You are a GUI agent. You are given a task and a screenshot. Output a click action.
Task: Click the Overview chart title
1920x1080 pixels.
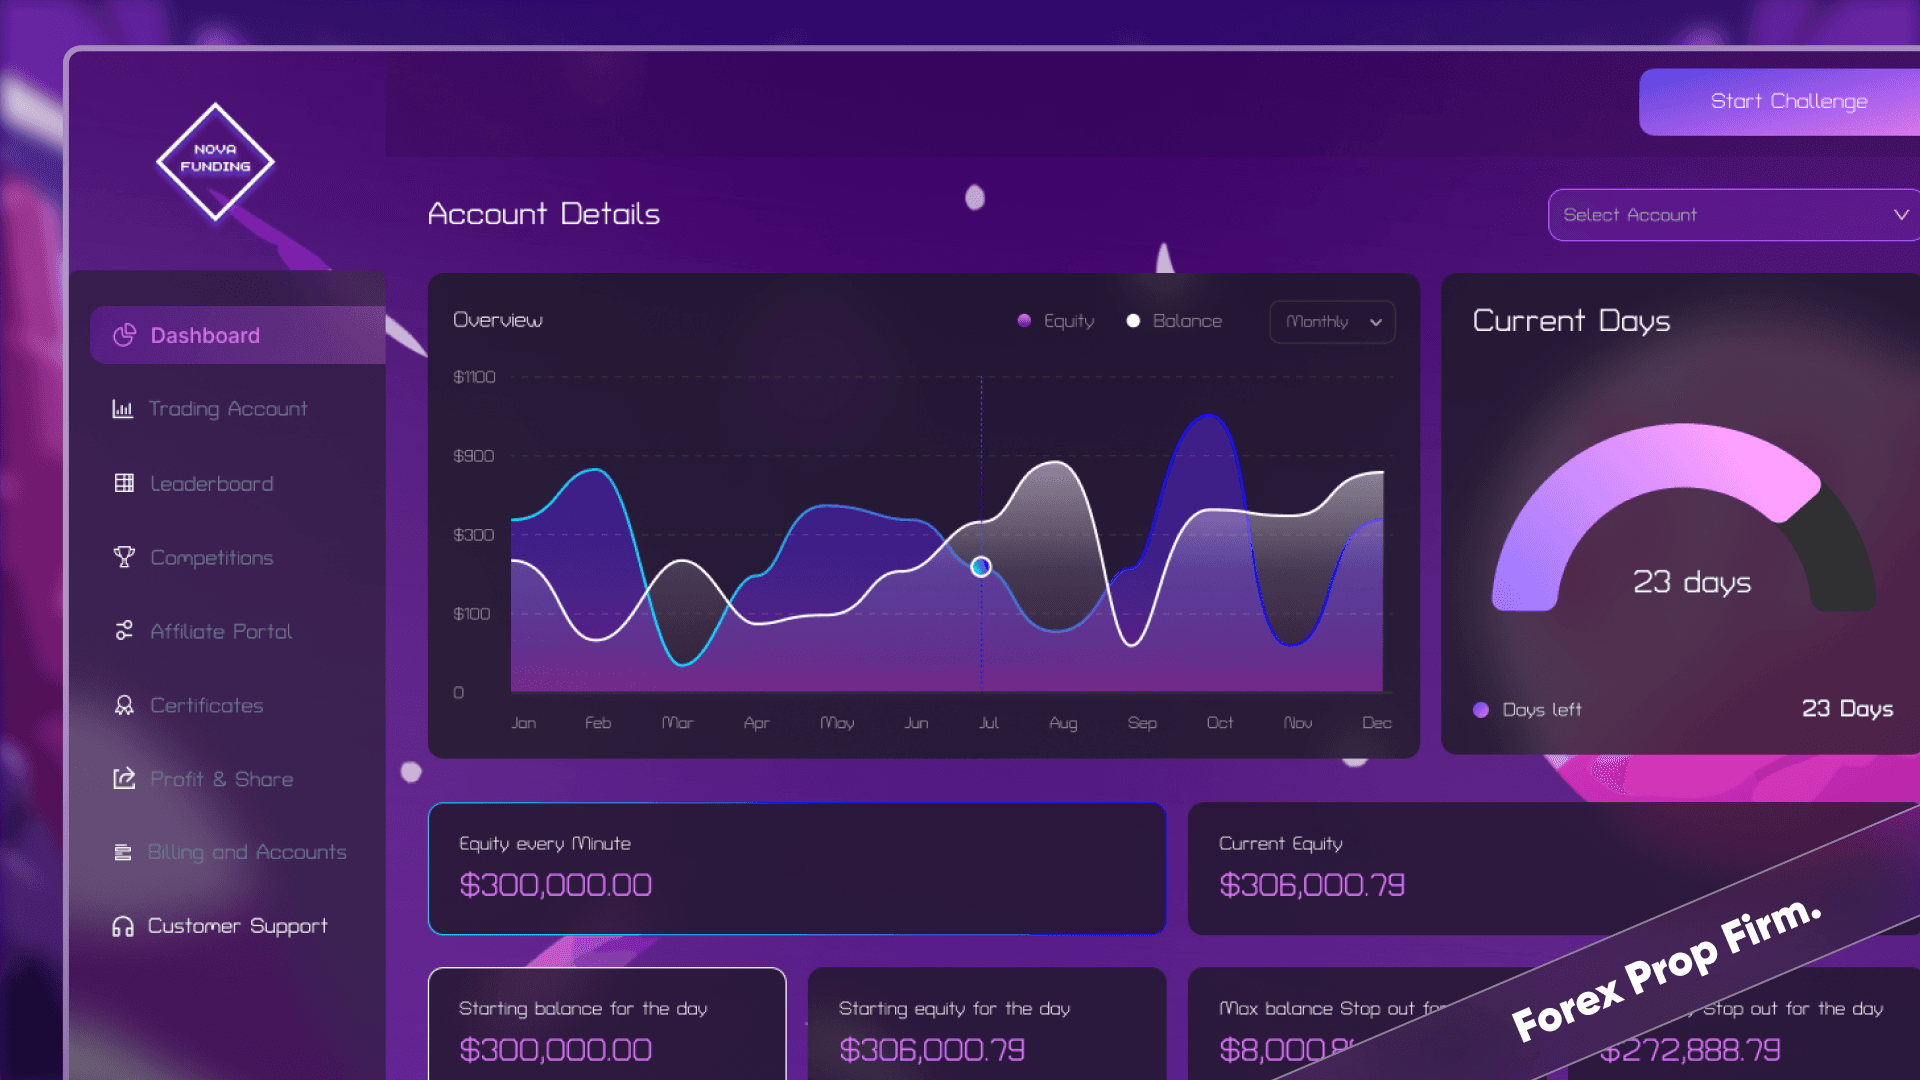(498, 320)
